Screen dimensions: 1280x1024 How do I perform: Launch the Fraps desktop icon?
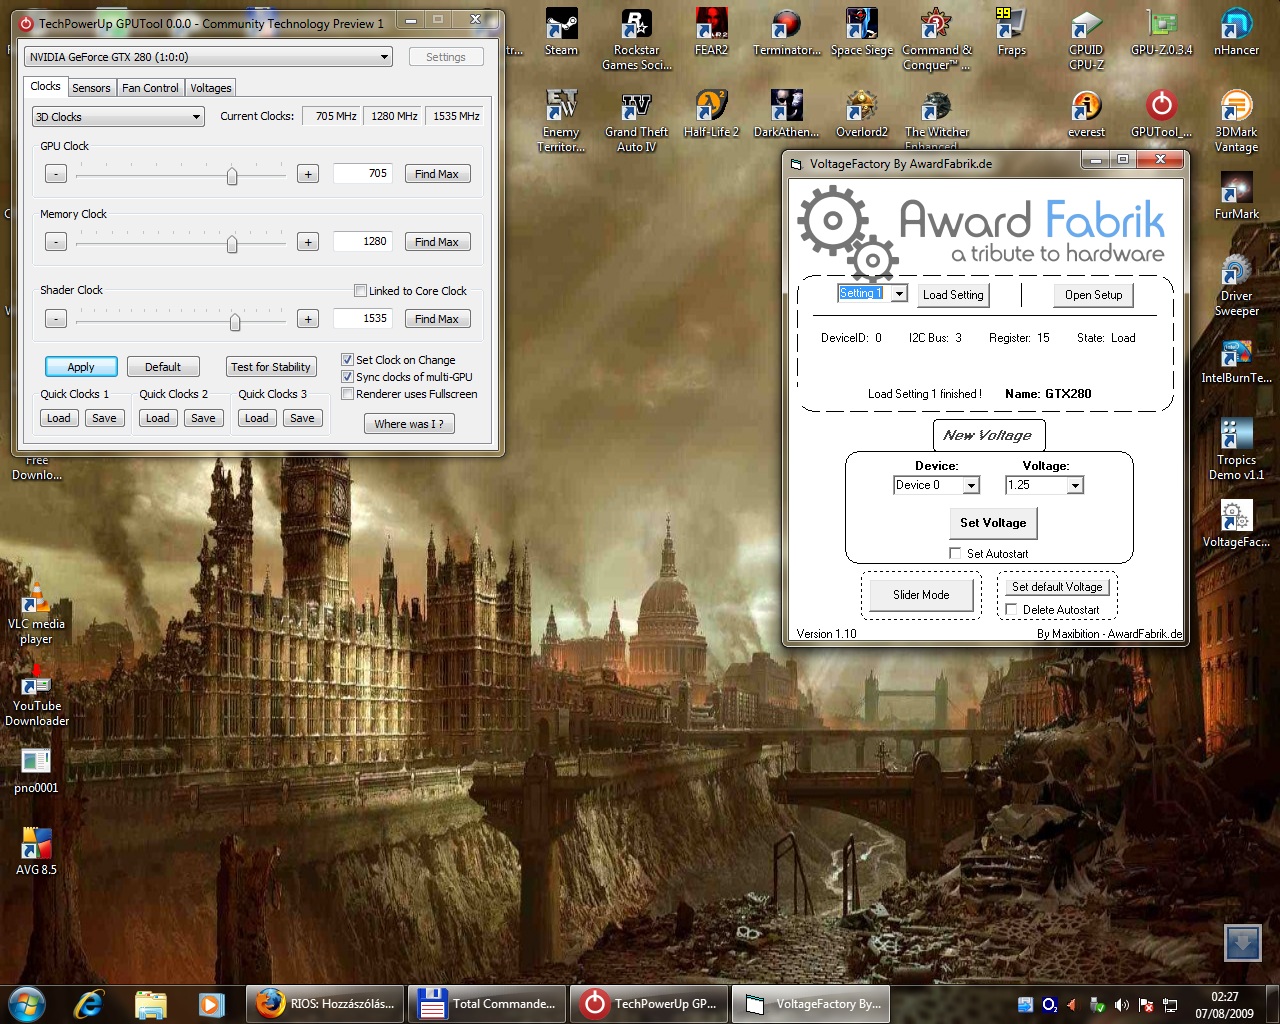click(1011, 31)
